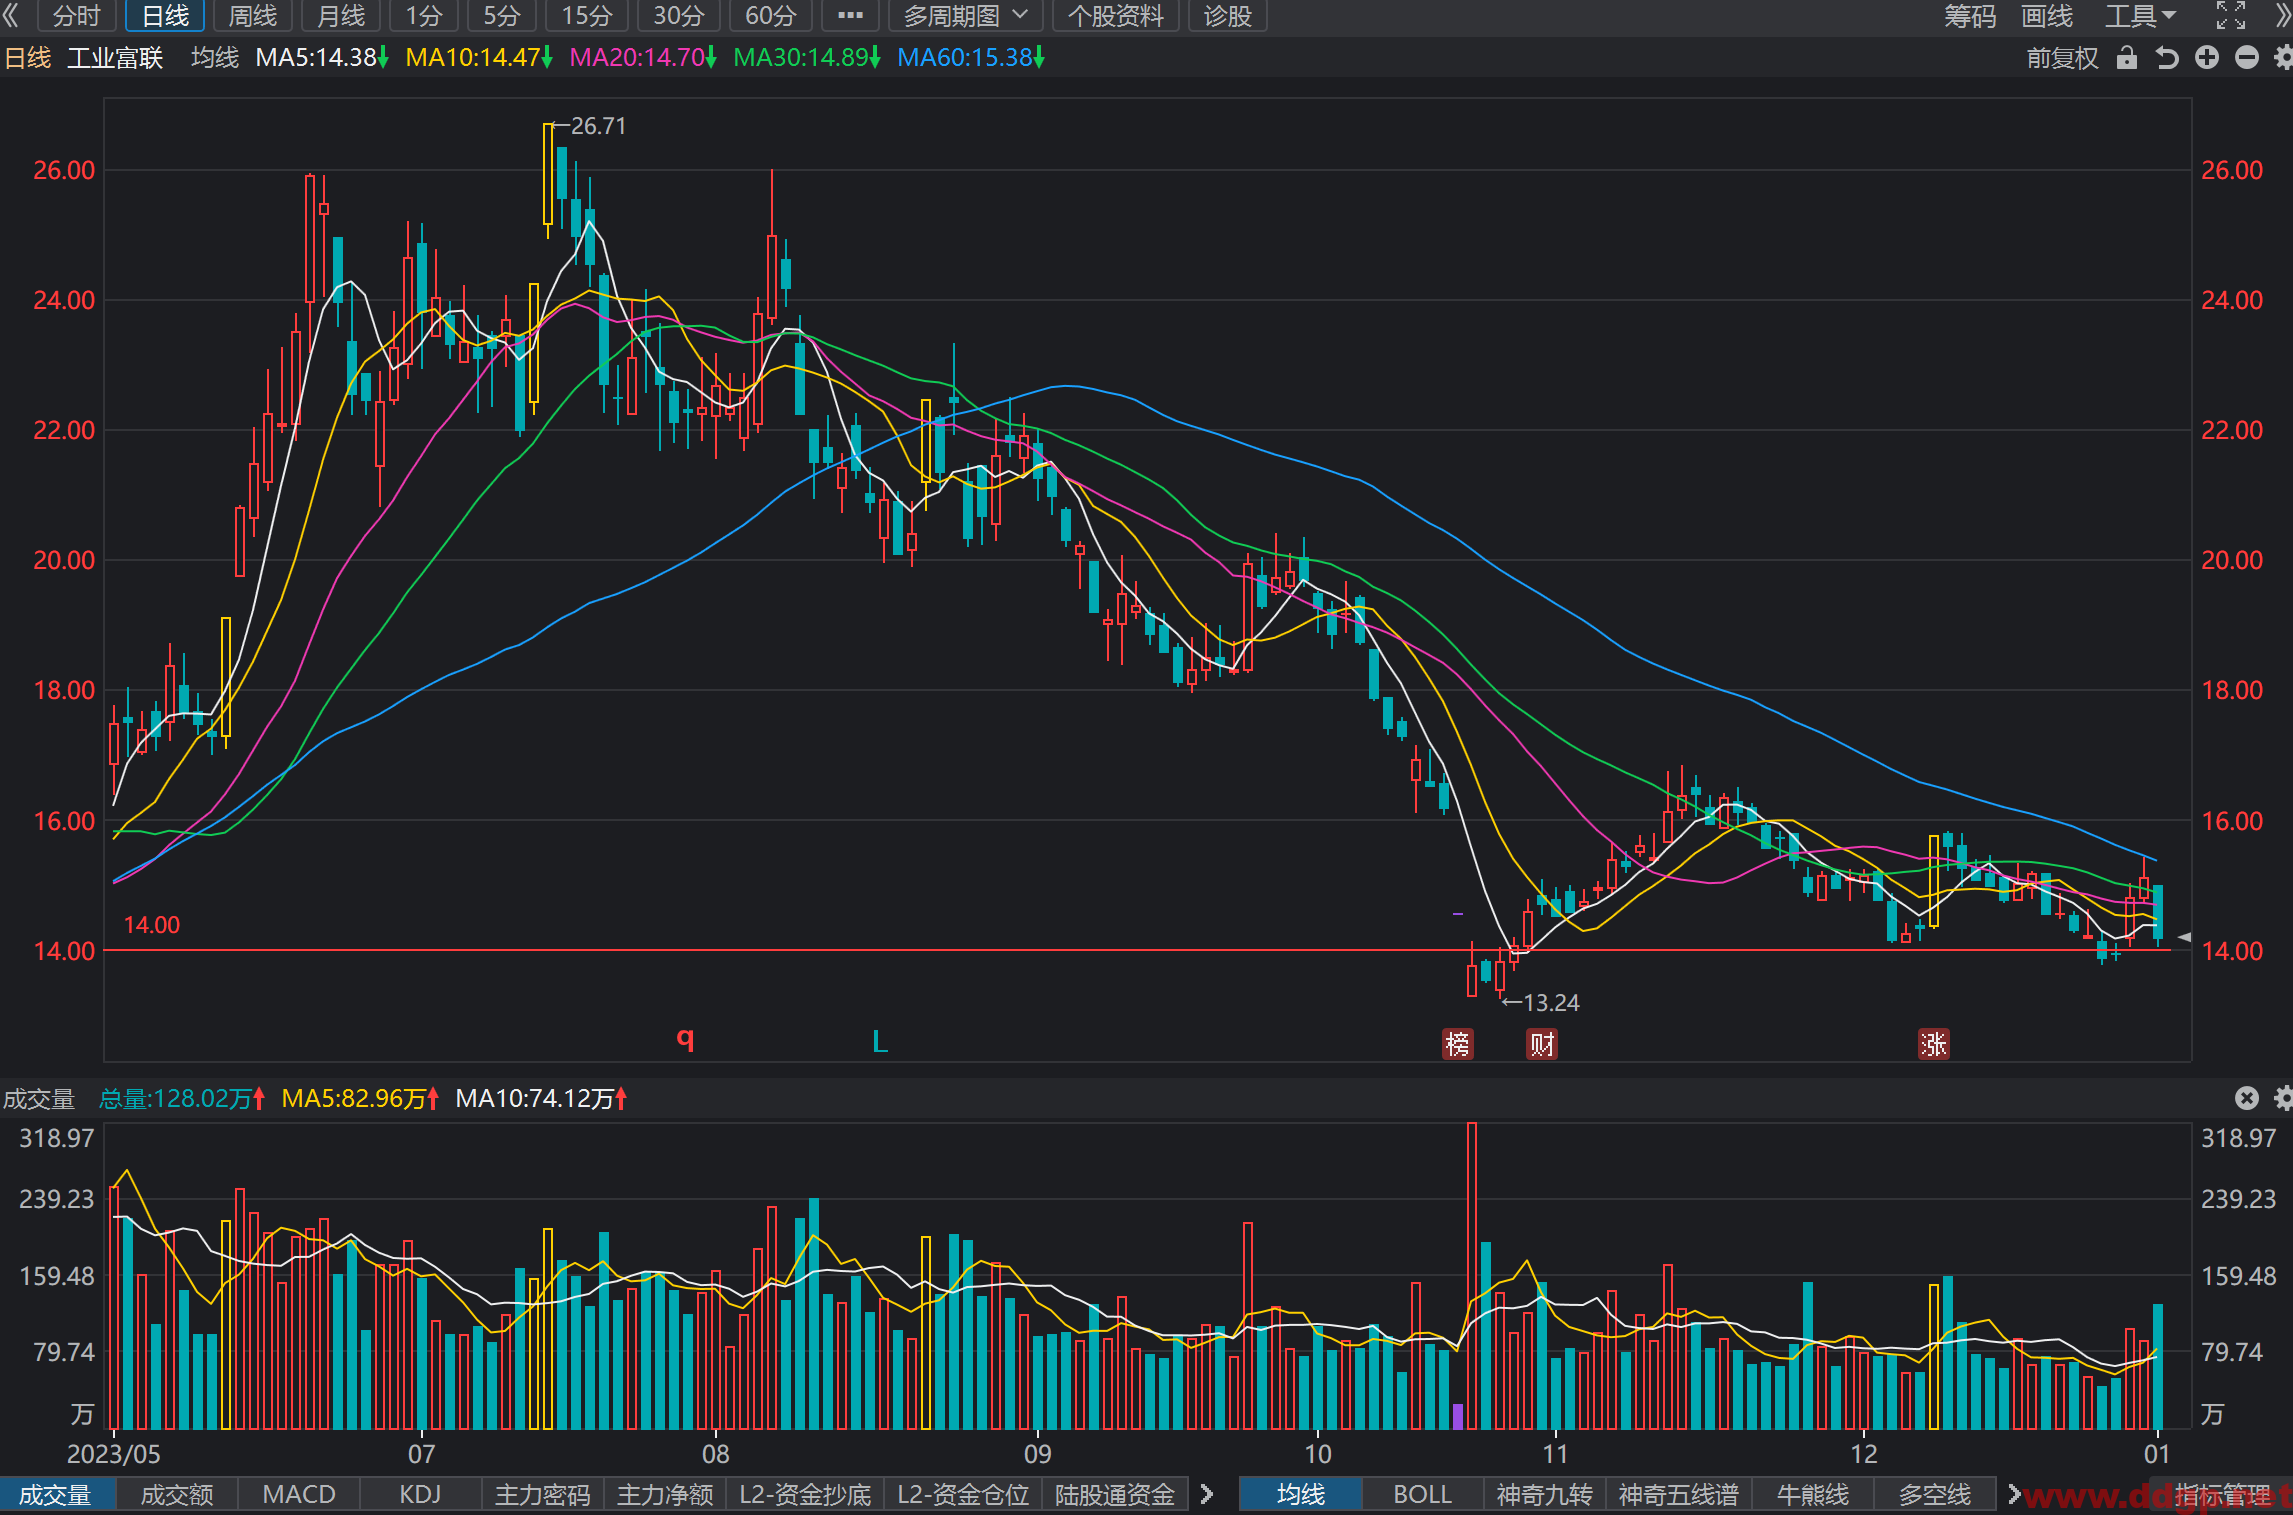Select the MACD indicator tab
The width and height of the screenshot is (2293, 1515).
[299, 1494]
